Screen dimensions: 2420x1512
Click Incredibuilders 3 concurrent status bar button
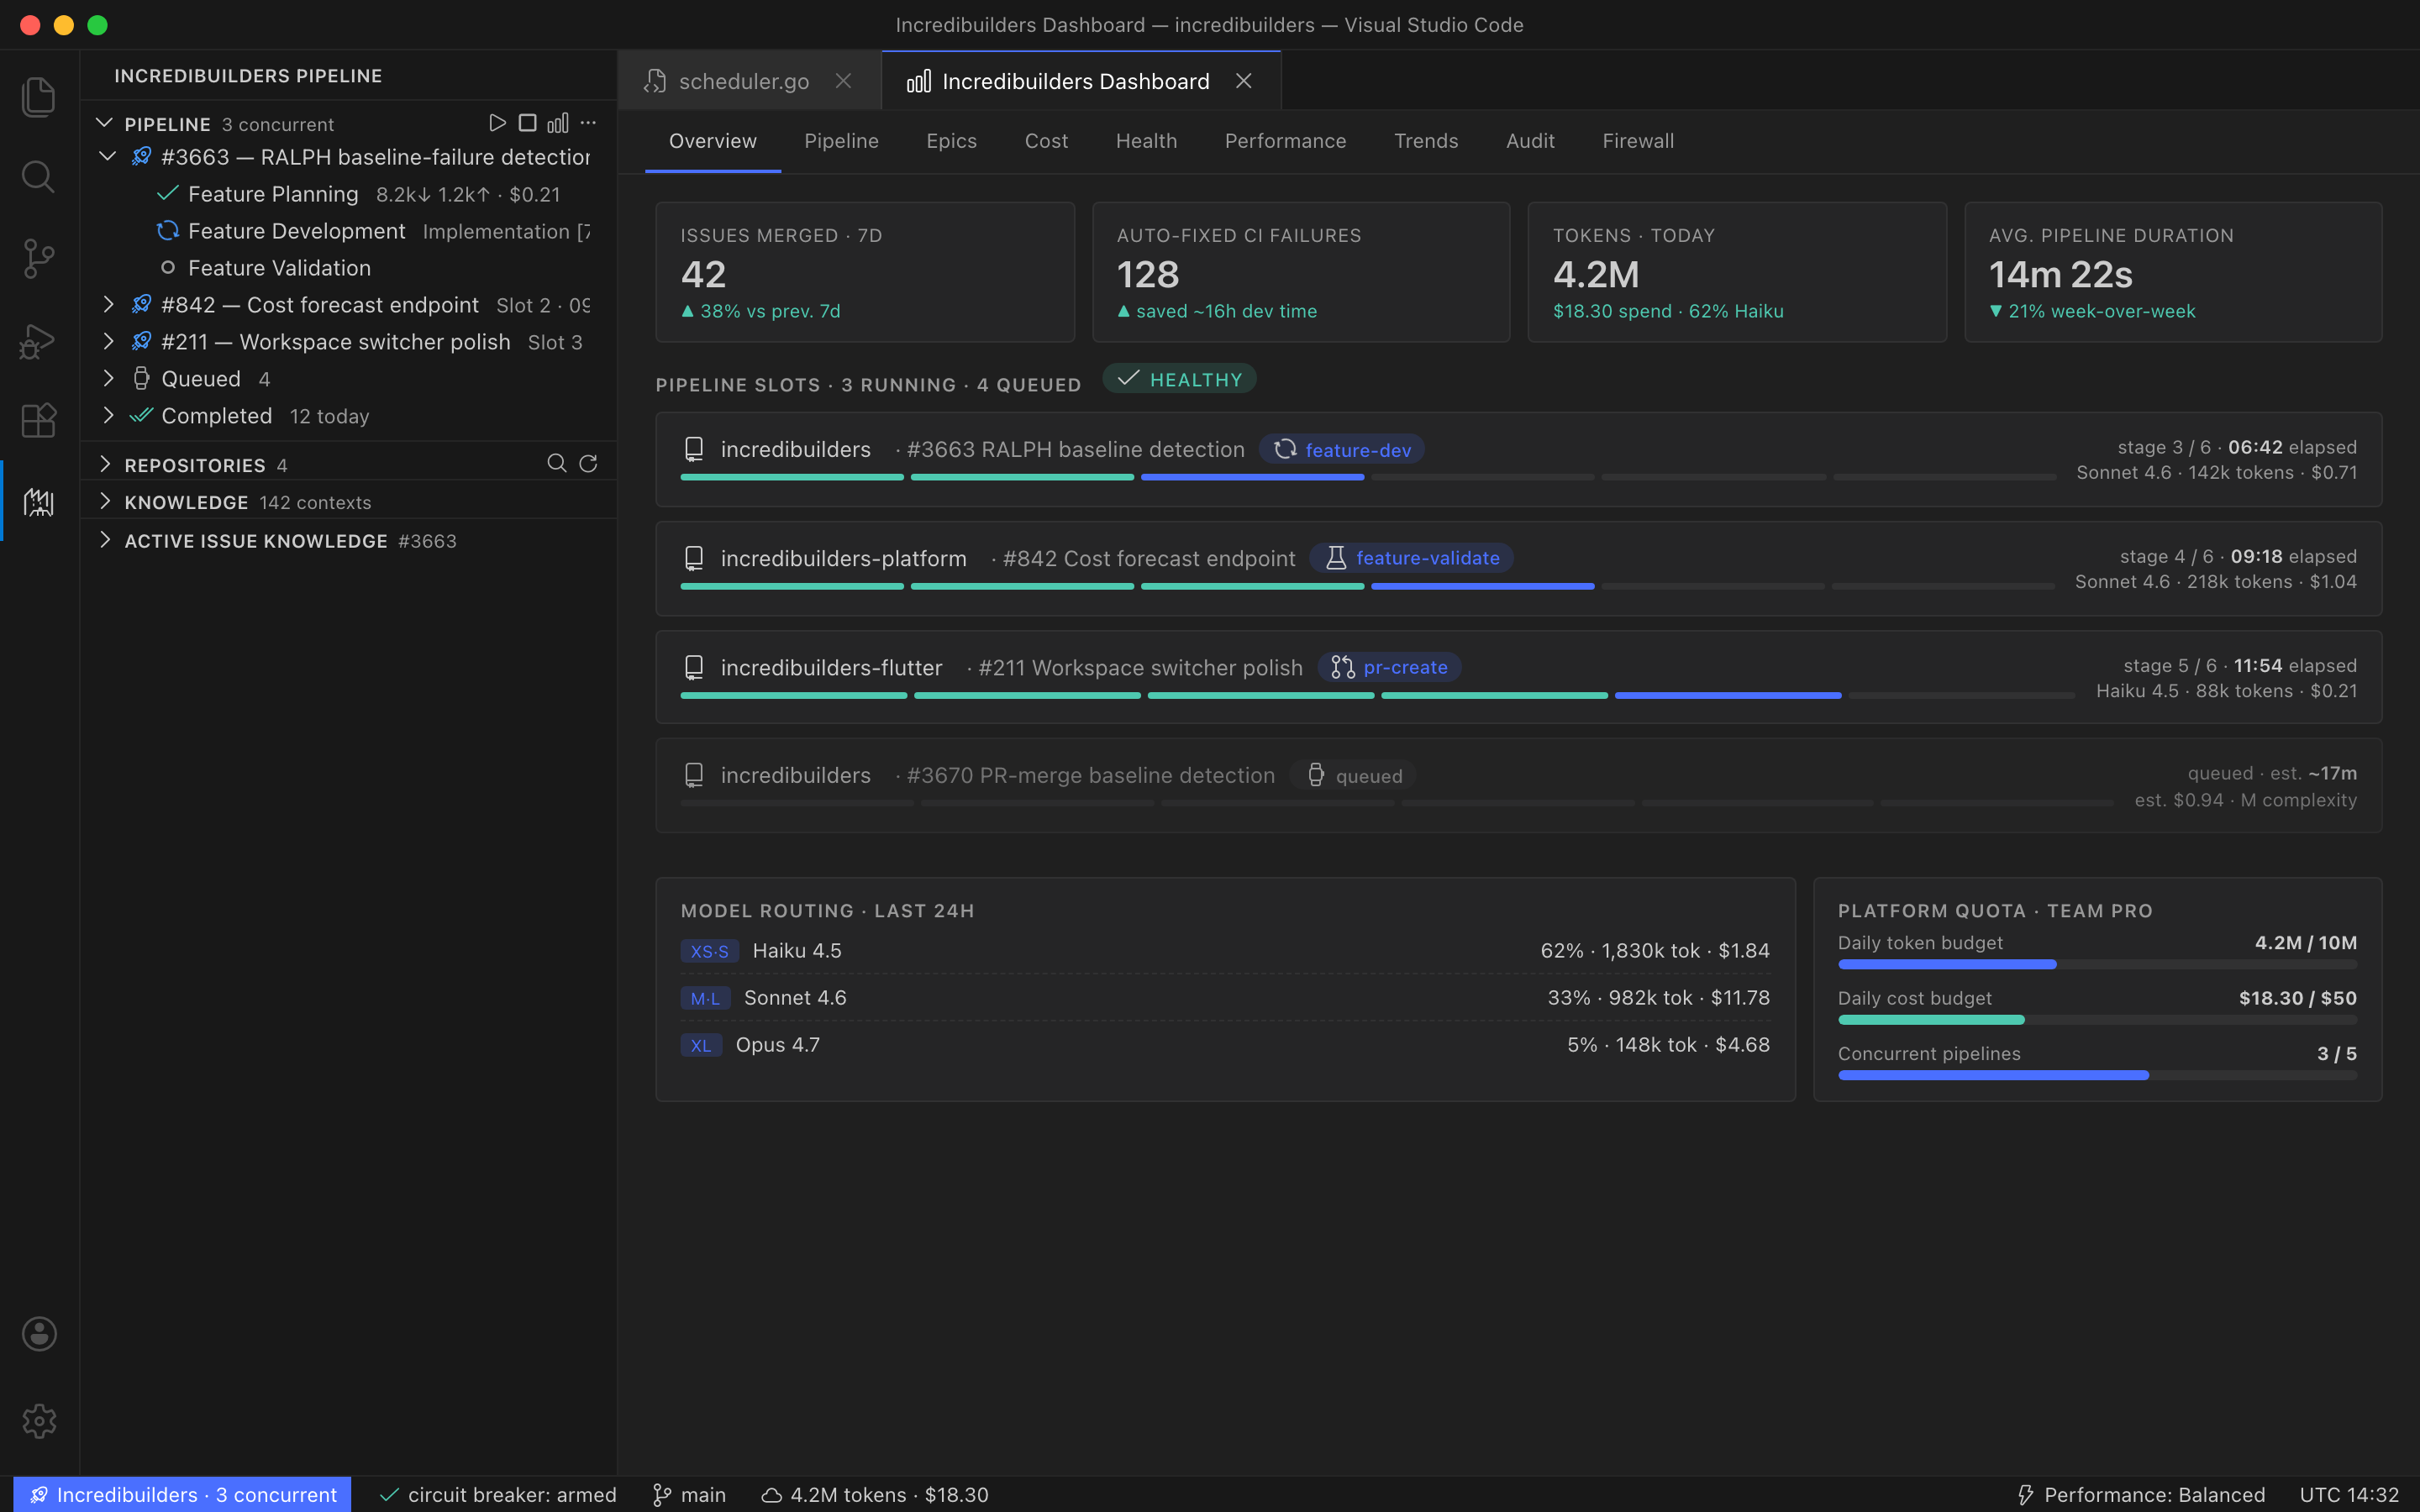182,1494
